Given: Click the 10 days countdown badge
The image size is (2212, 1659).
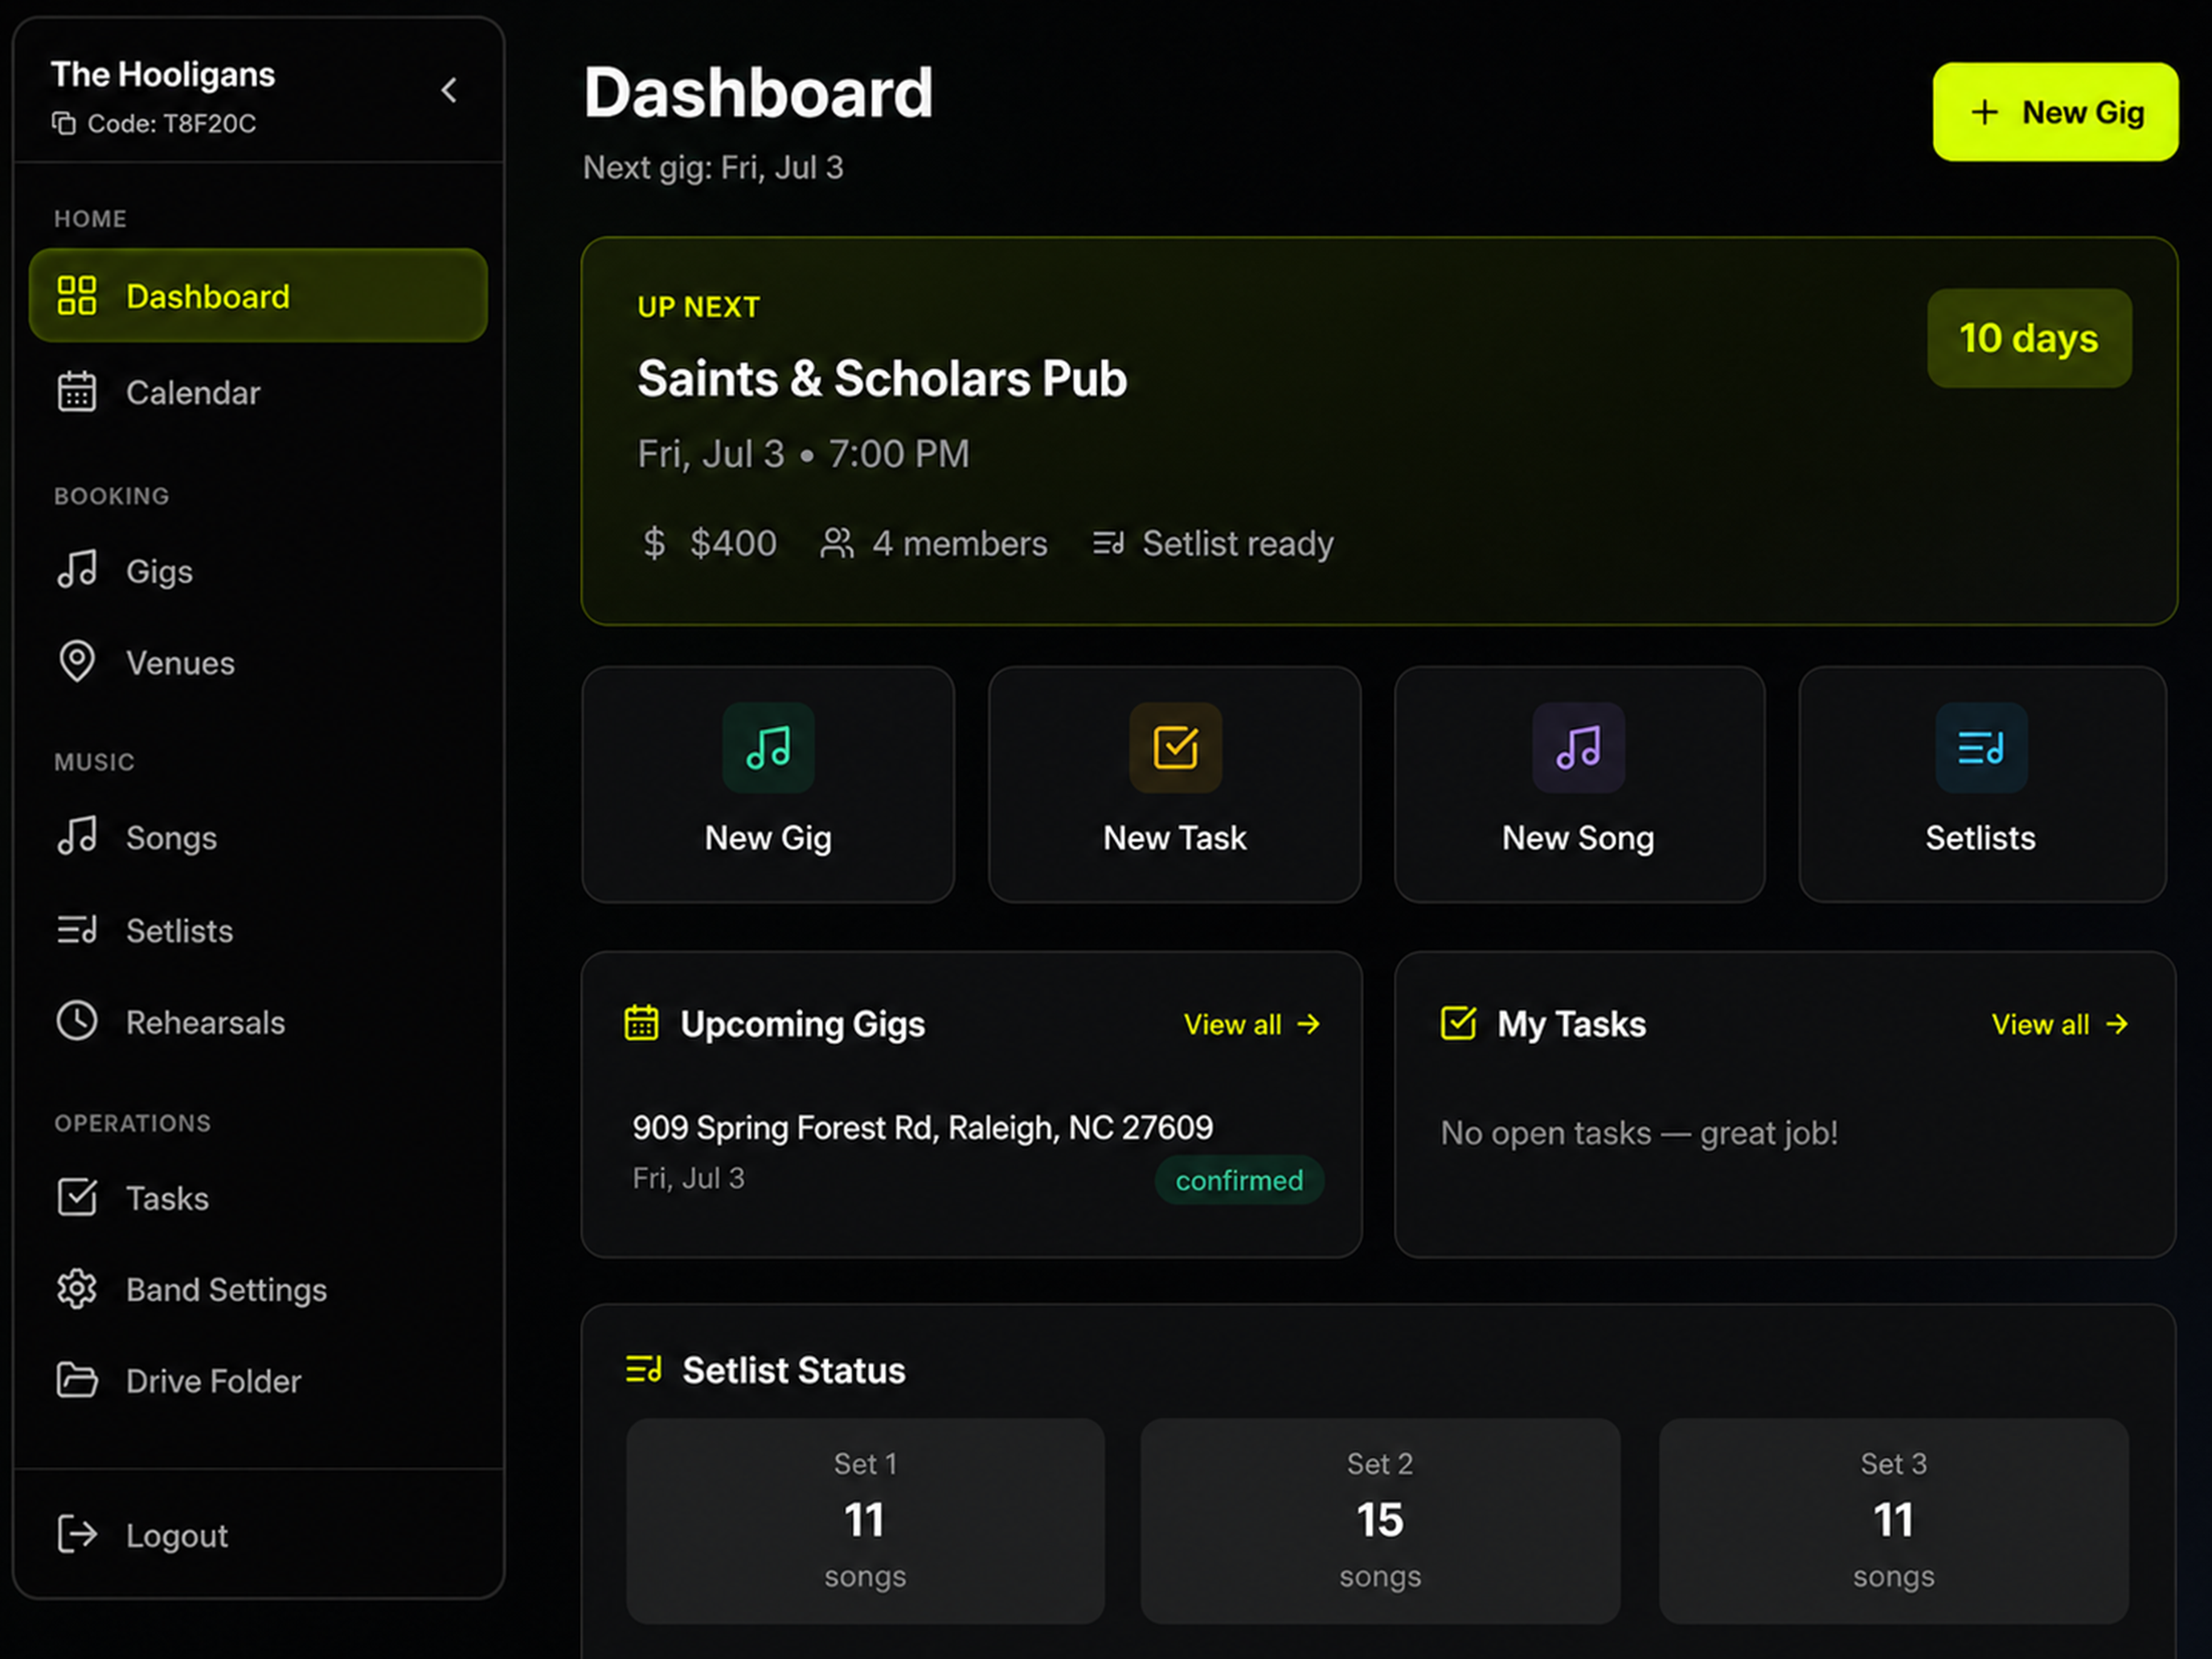Looking at the screenshot, I should pos(2028,338).
